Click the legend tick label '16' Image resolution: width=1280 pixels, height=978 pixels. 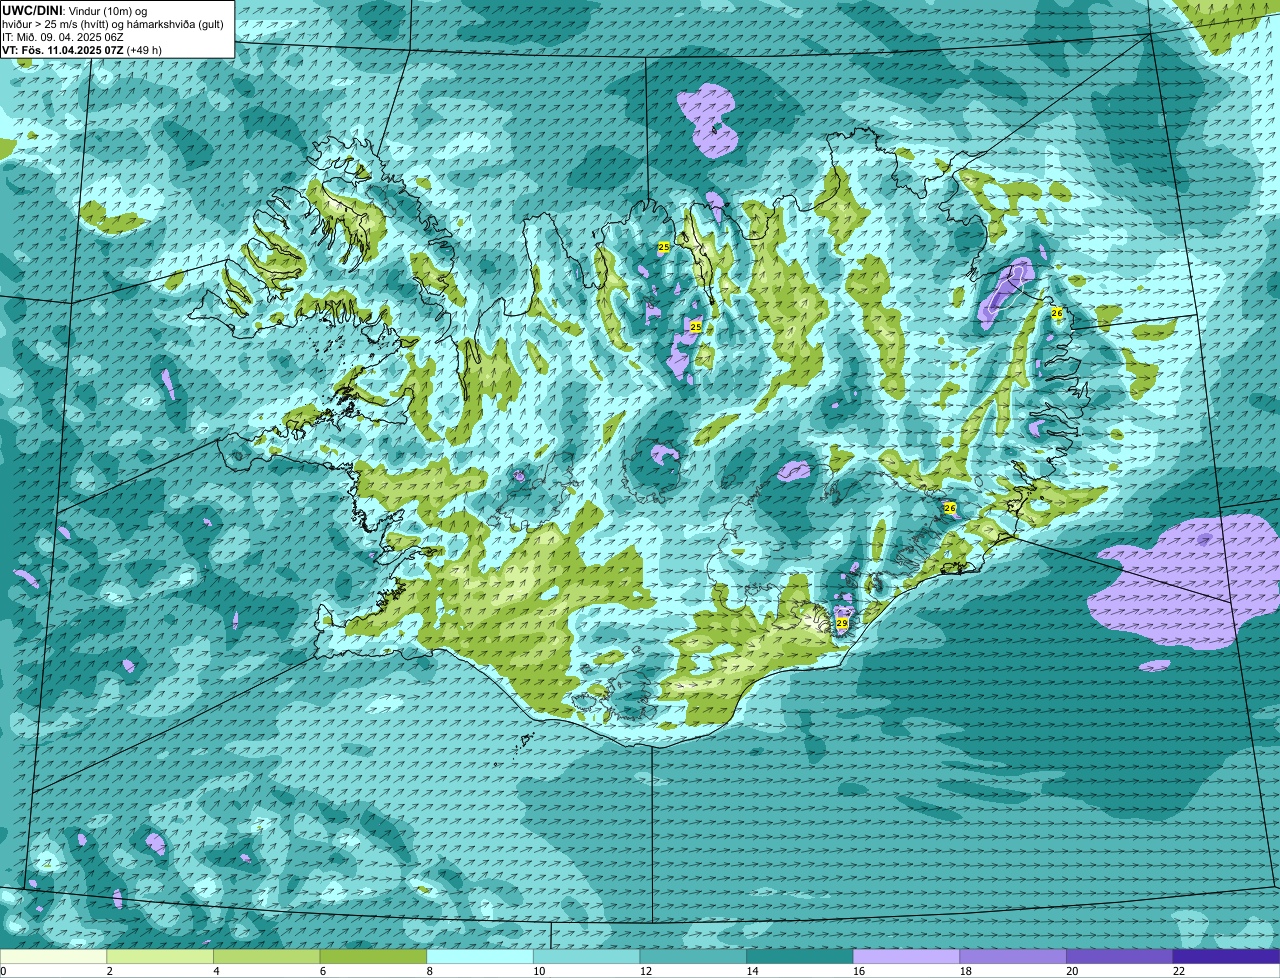pos(859,971)
